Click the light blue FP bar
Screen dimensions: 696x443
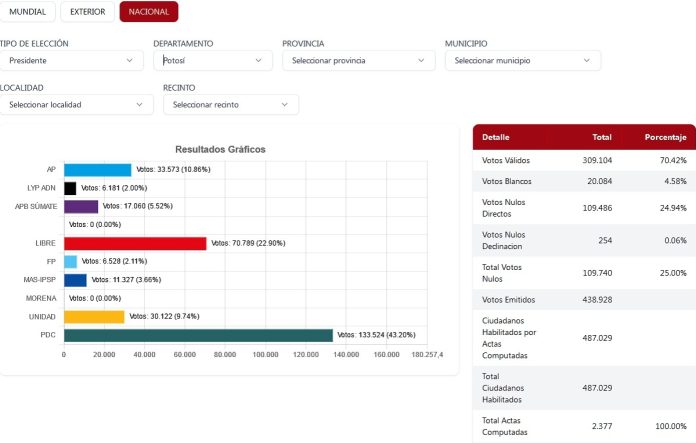(x=70, y=262)
